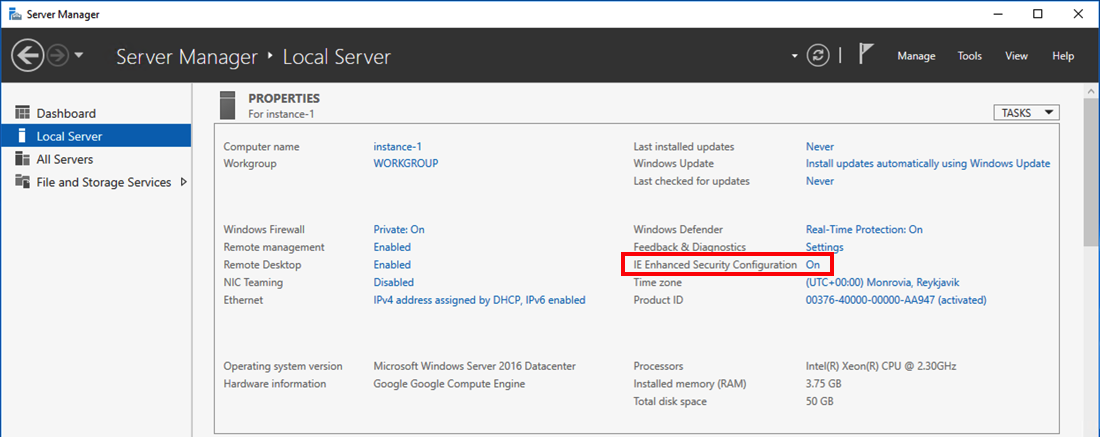Viewport: 1100px width, 437px height.
Task: Open the TASKS dropdown
Action: coord(1026,113)
